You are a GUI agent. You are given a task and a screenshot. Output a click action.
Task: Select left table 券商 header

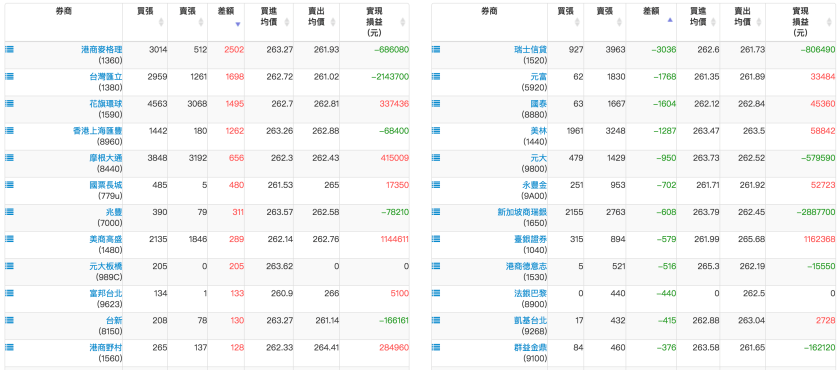(x=64, y=10)
